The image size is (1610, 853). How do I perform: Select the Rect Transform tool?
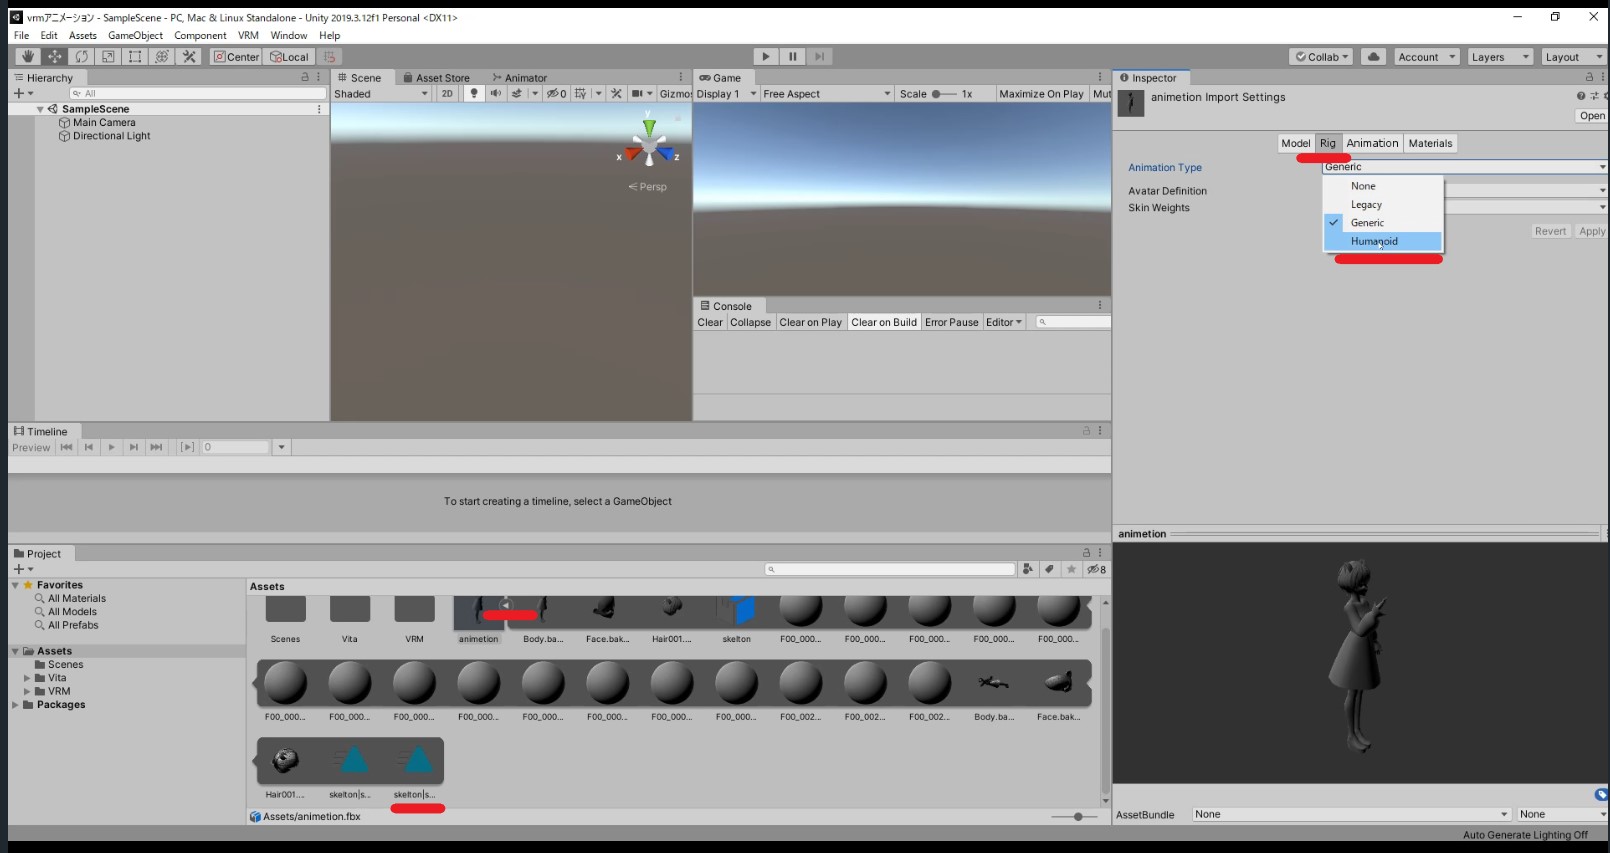135,57
